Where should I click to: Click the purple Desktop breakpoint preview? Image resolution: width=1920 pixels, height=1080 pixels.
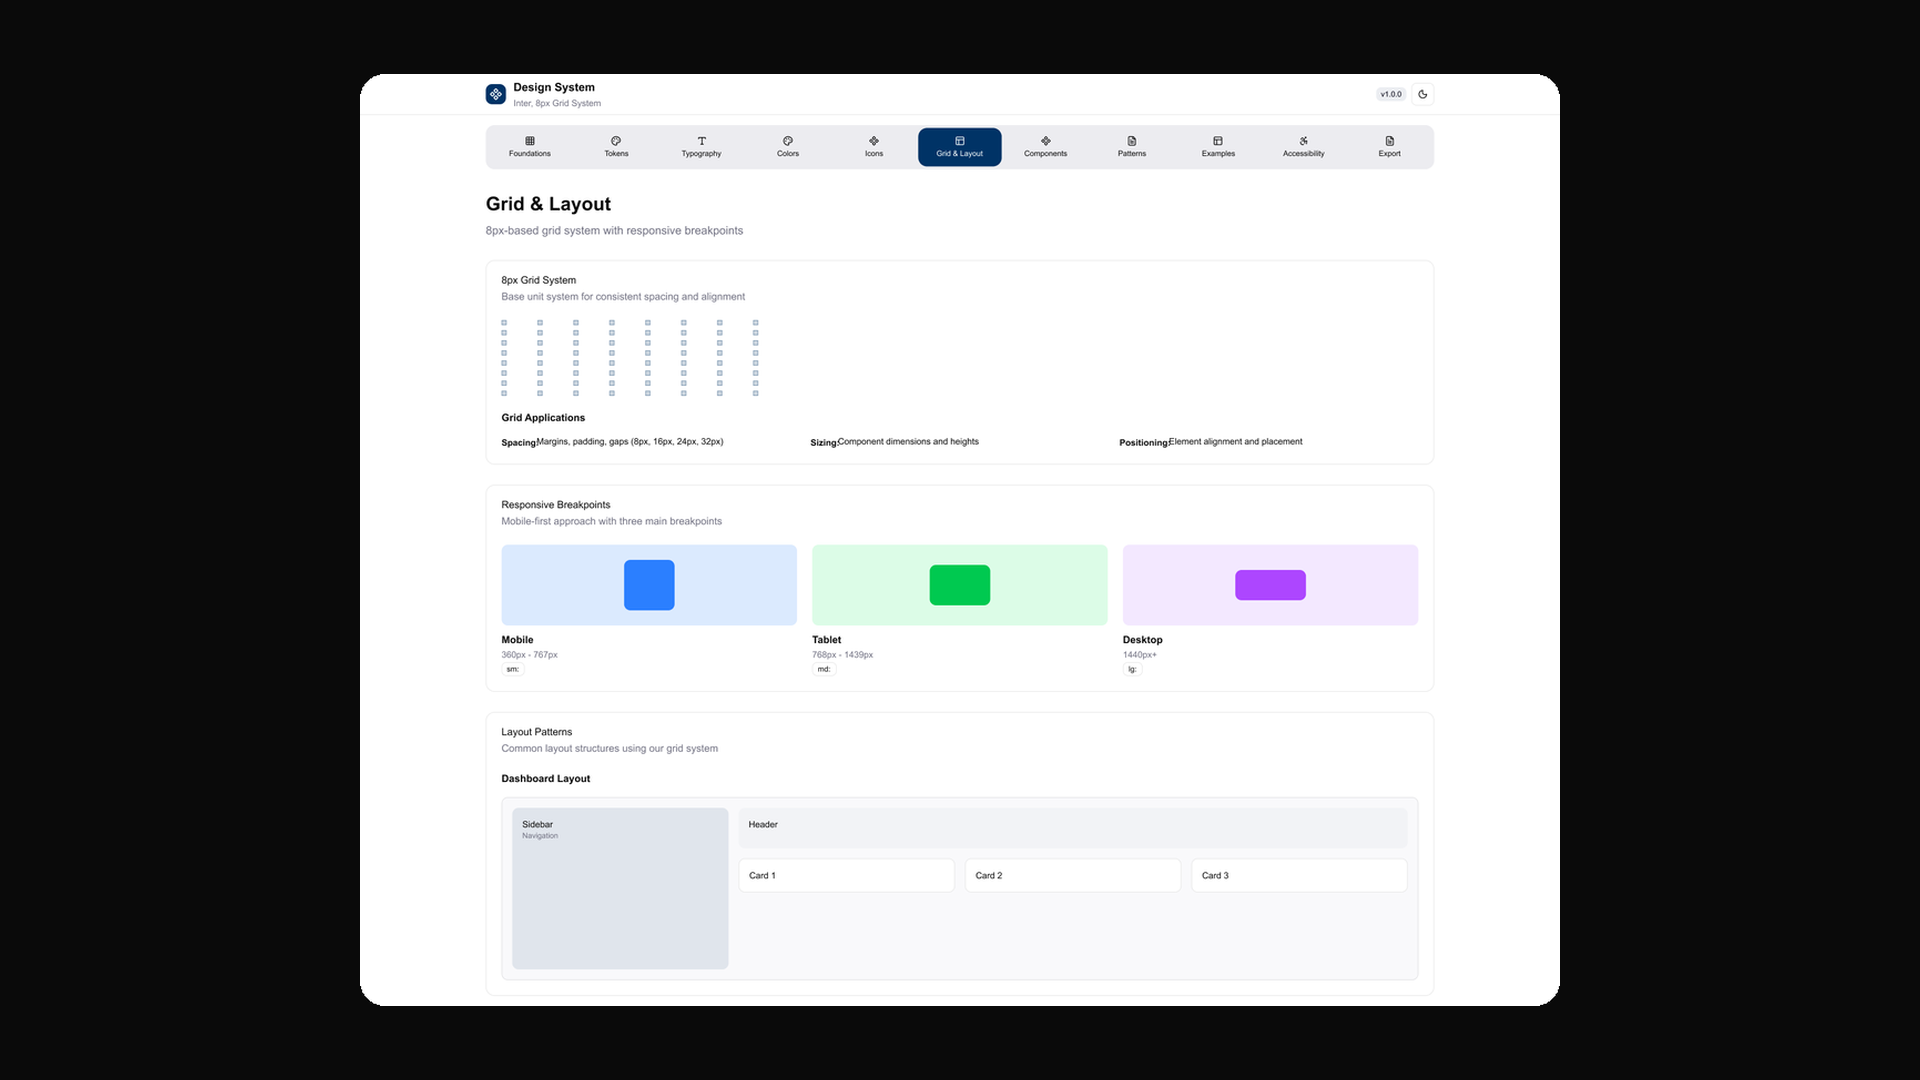(1270, 585)
